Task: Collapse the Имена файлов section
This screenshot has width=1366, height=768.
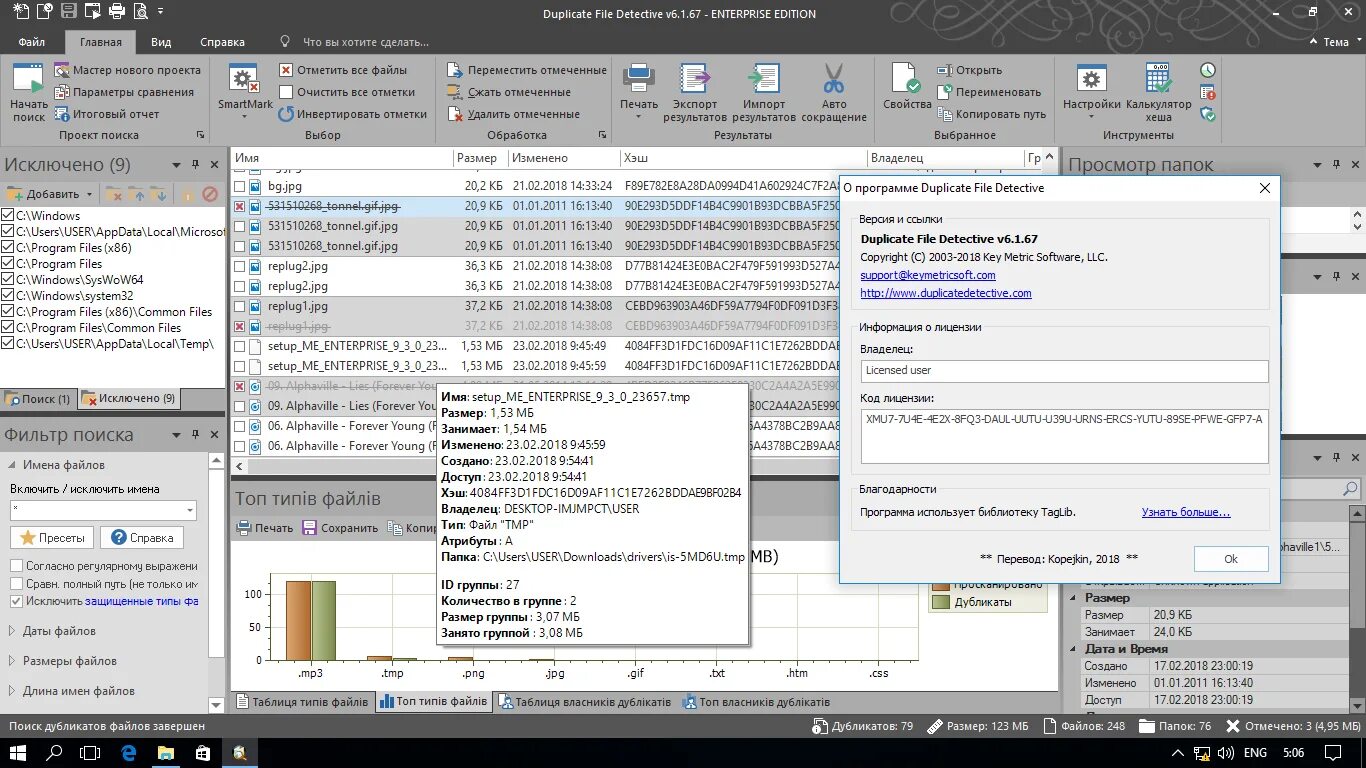Action: click(13, 465)
